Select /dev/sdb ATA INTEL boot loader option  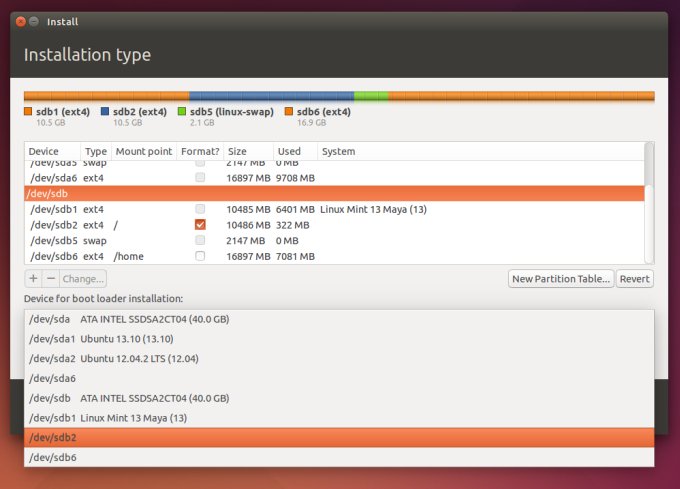click(x=339, y=398)
